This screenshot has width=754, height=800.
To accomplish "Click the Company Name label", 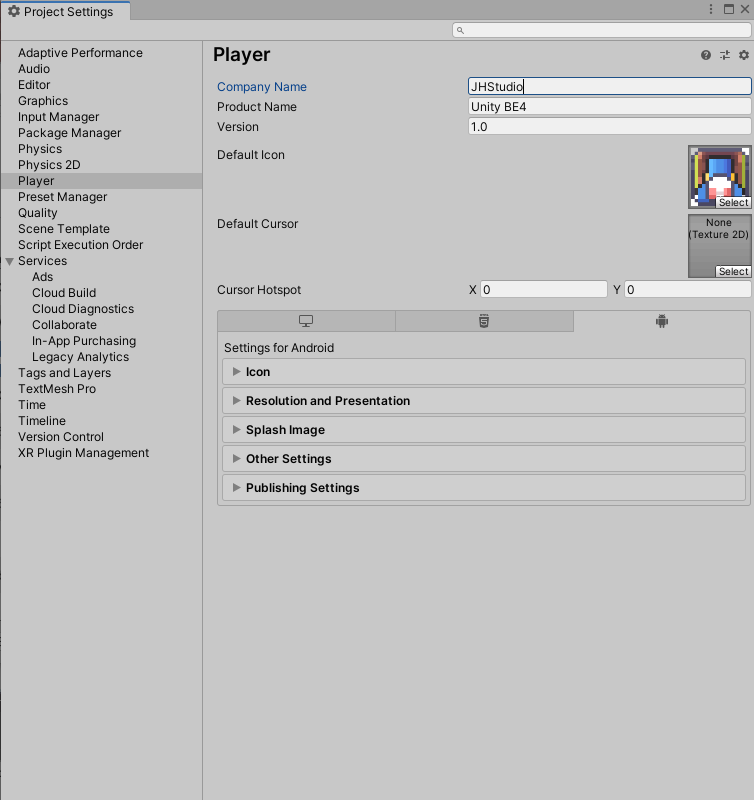I will point(262,87).
